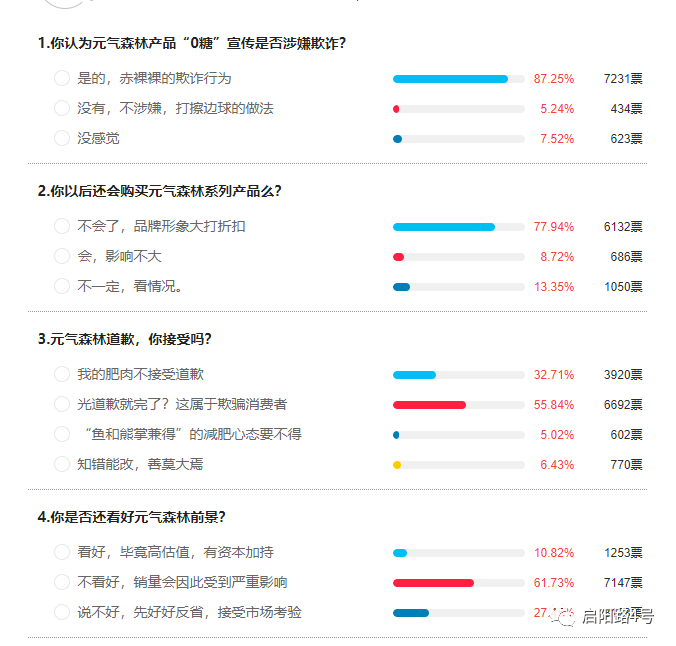This screenshot has width=676, height=646.
Task: Choose radio 不一定，看情况
Action: point(62,286)
